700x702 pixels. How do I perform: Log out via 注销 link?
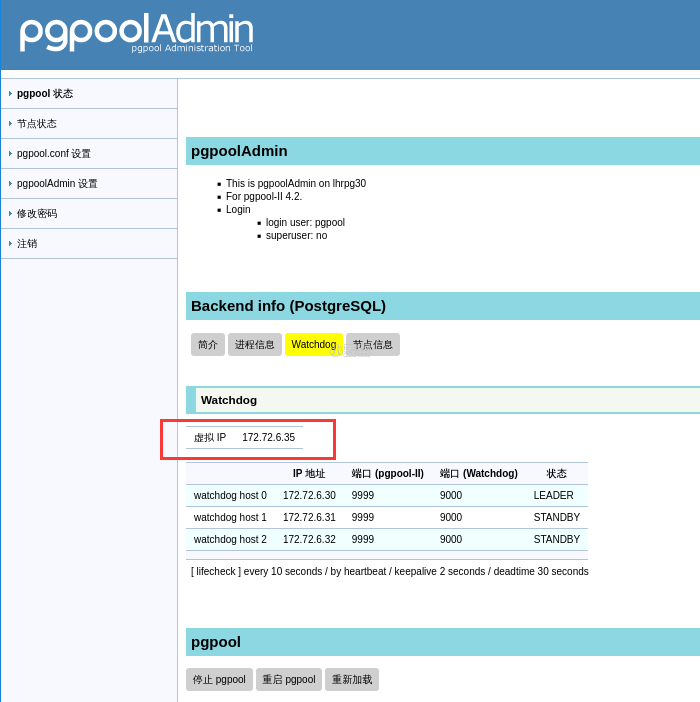pyautogui.click(x=27, y=244)
